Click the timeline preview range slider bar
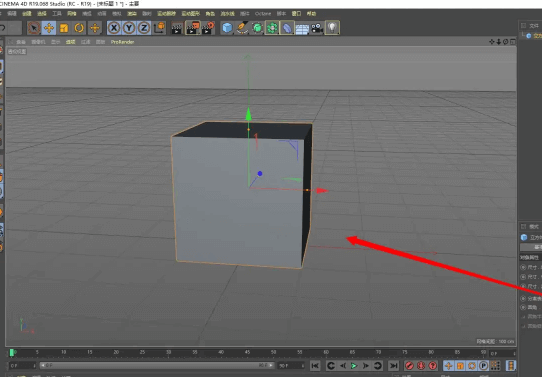This screenshot has height=377, width=542. pos(157,365)
